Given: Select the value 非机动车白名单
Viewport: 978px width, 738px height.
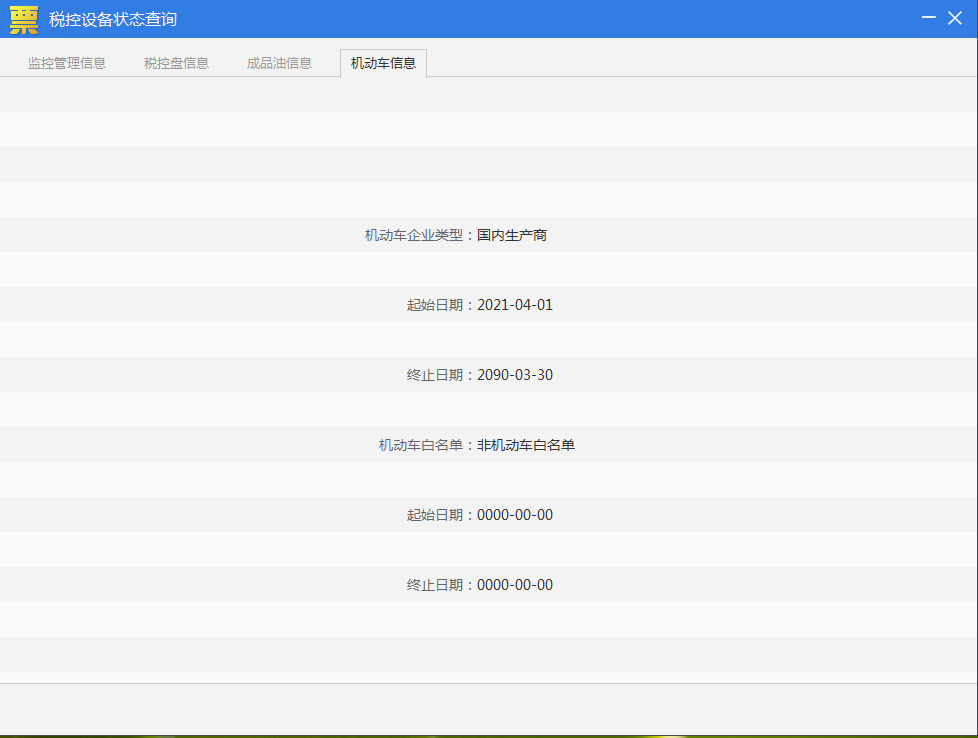Looking at the screenshot, I should click(x=526, y=445).
